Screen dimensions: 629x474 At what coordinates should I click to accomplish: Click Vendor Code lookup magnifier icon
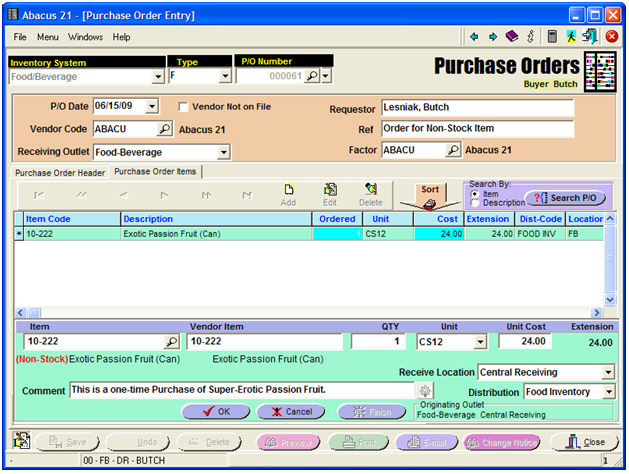[164, 129]
